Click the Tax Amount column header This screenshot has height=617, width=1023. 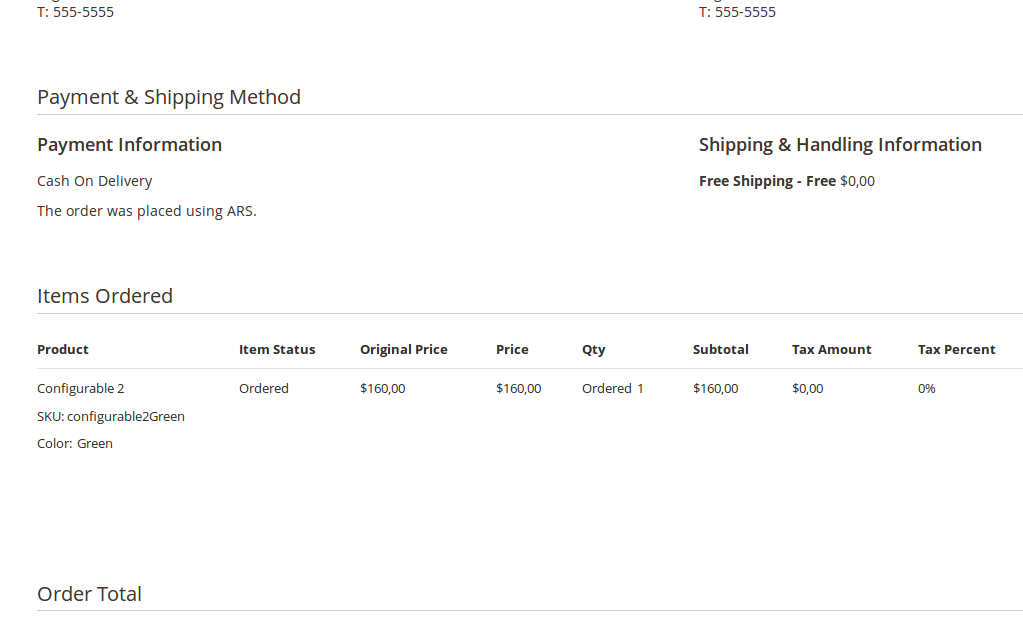(x=831, y=349)
